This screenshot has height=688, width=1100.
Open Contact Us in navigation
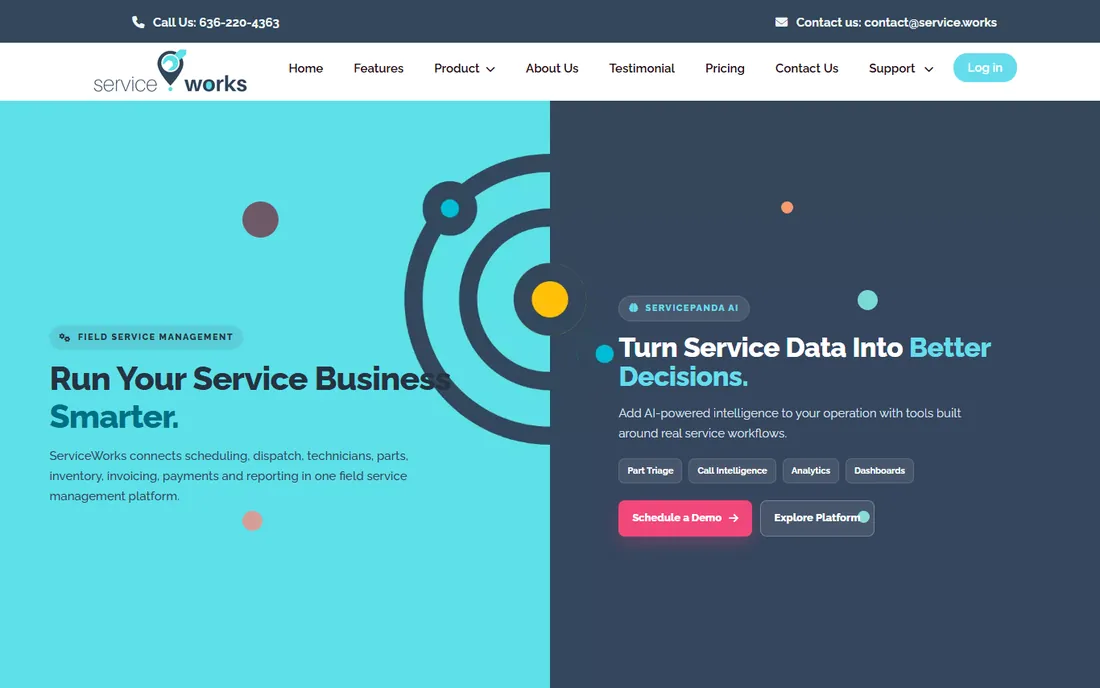(807, 68)
